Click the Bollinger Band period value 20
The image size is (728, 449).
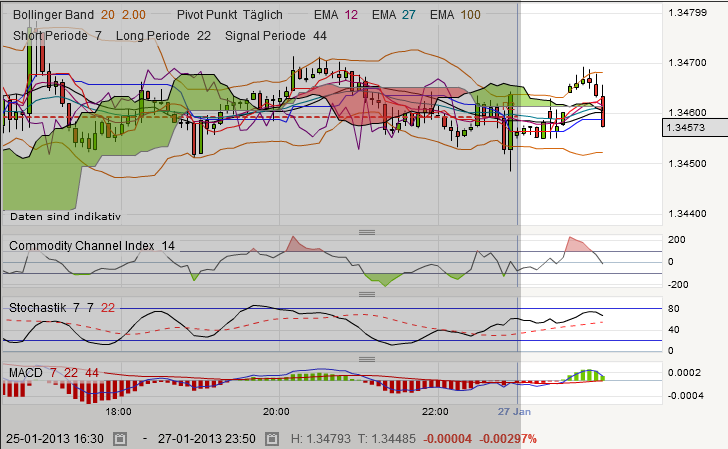[x=108, y=15]
